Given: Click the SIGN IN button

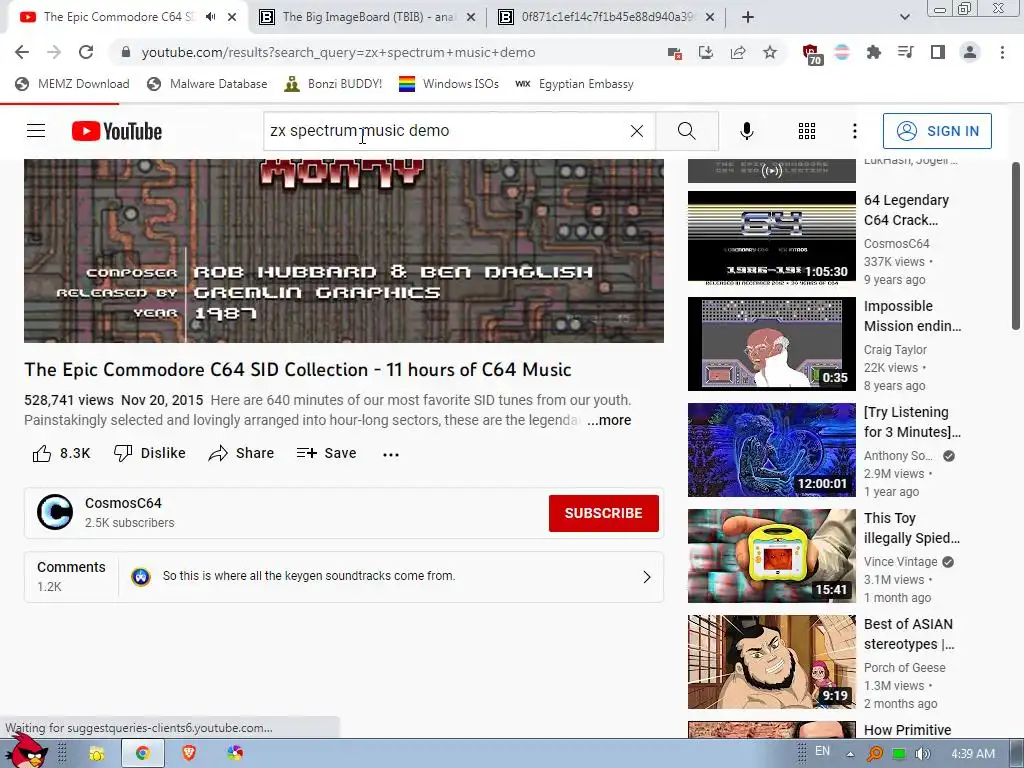Looking at the screenshot, I should tap(937, 131).
